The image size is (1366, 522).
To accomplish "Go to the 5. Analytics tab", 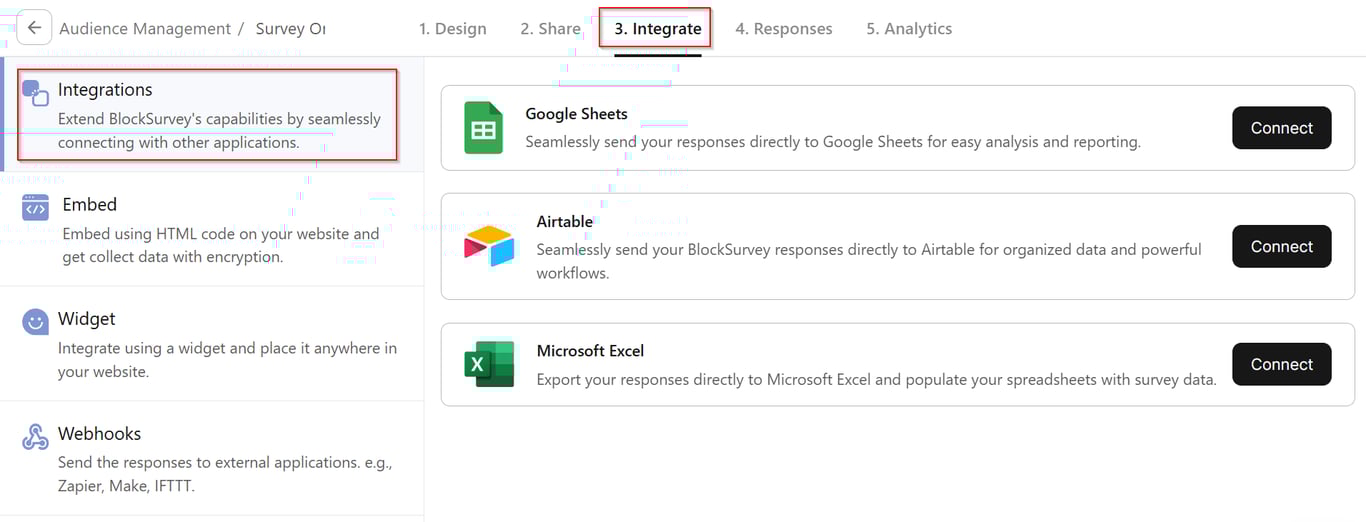I will coord(909,29).
